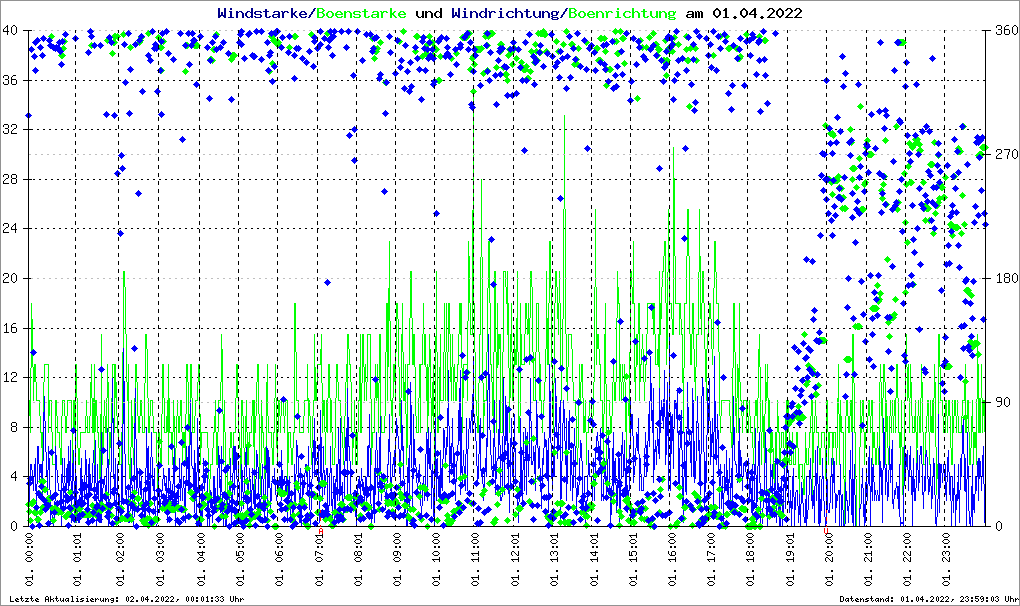Click the 'Letzte Aktualisierung' footer text

[123, 599]
